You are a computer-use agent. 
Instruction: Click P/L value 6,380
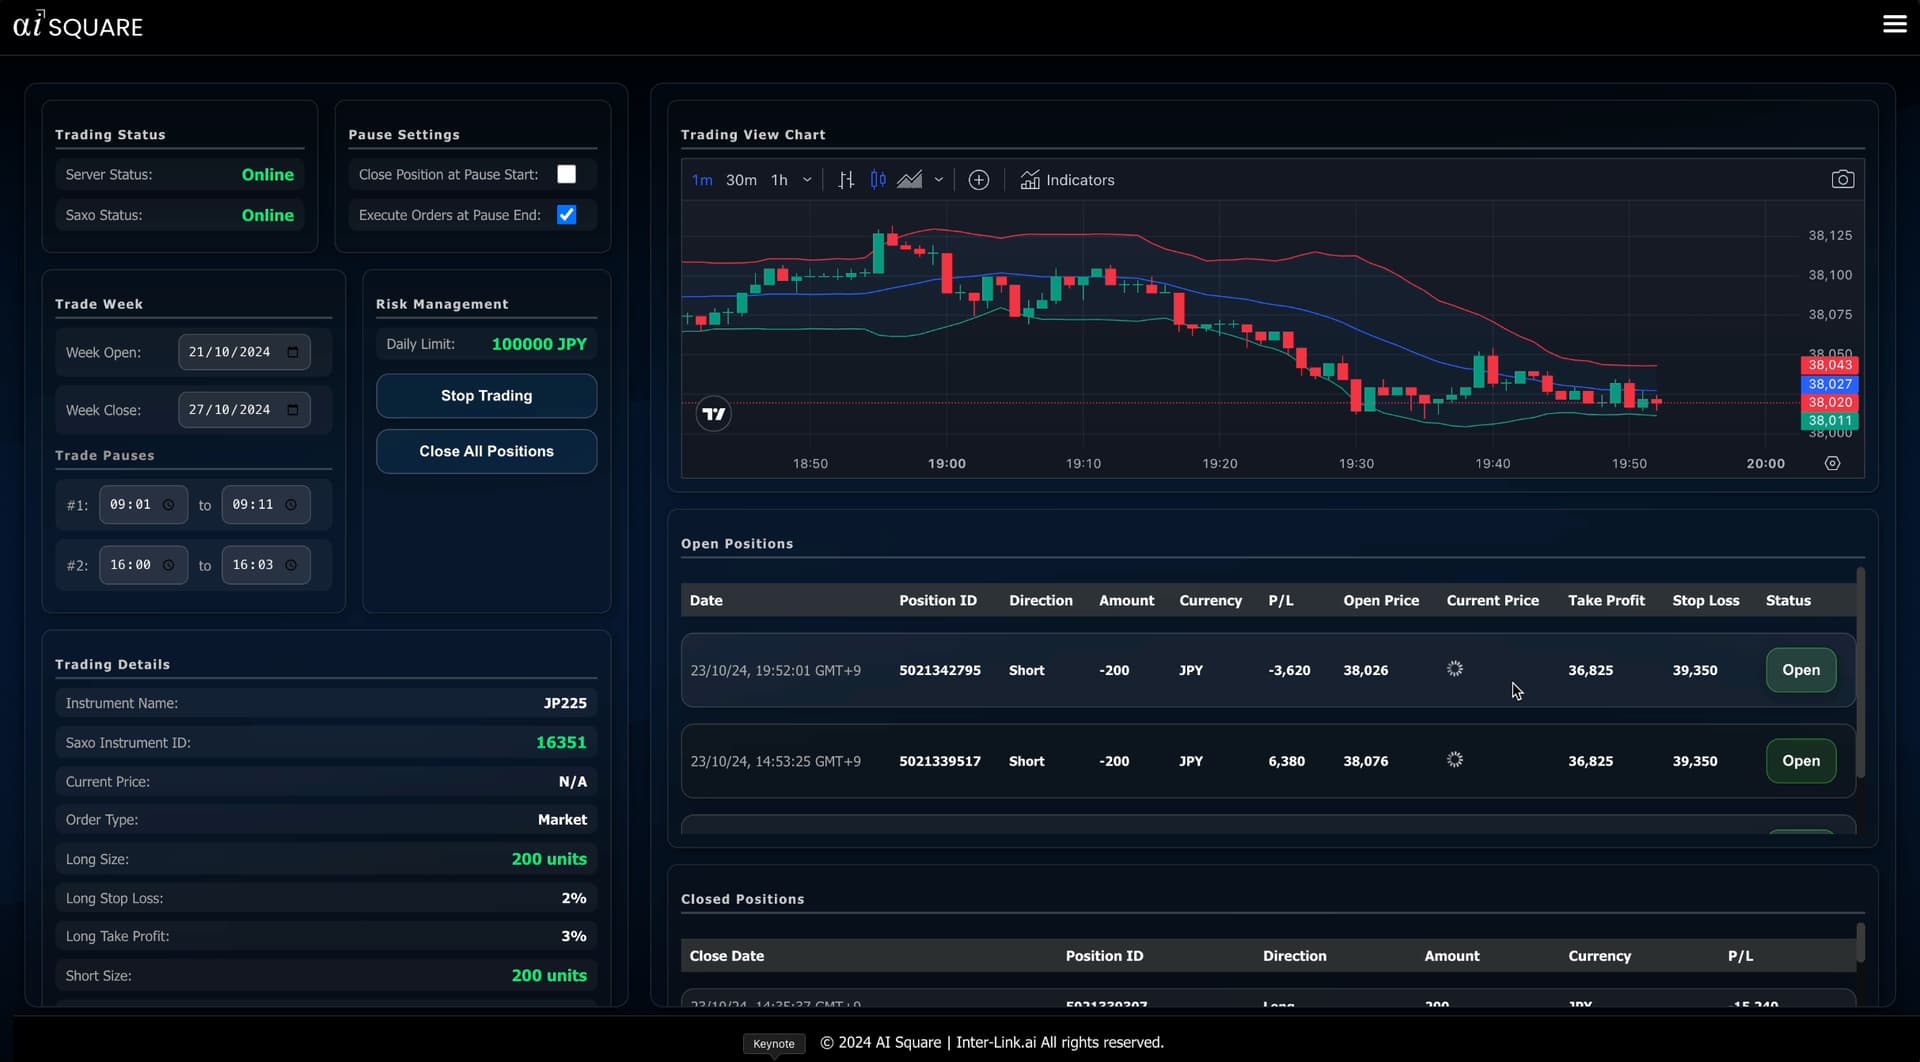coord(1286,762)
